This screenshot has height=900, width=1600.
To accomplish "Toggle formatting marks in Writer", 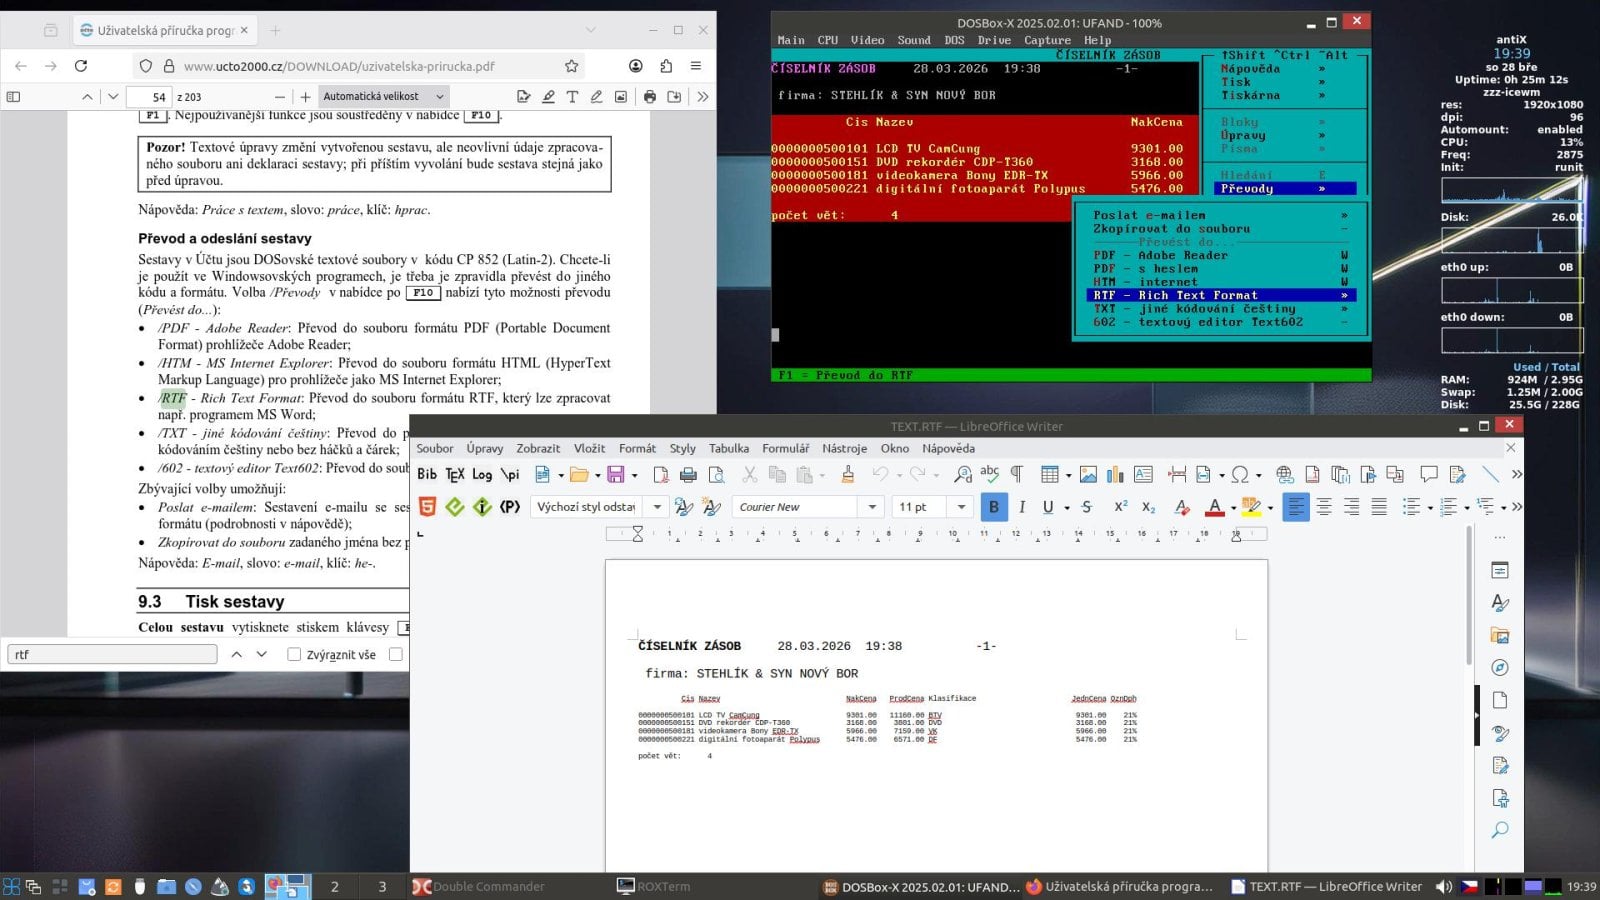I will [x=1017, y=474].
